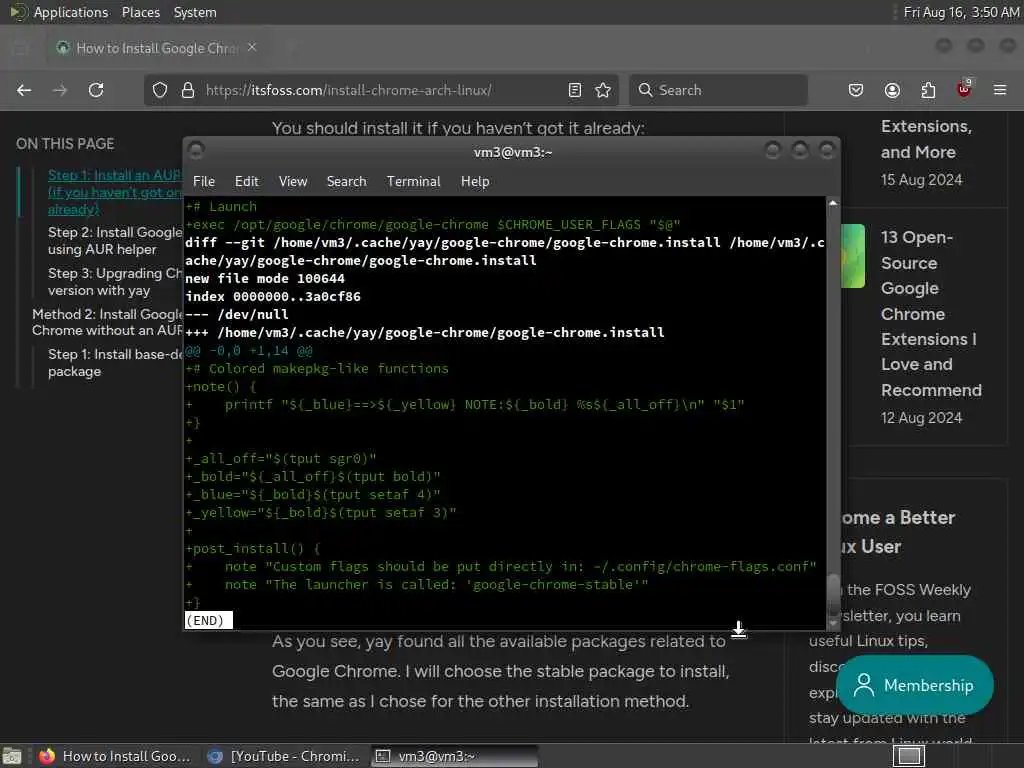Click the workspace switcher in bottom panel
Image resolution: width=1024 pixels, height=768 pixels.
[x=909, y=756]
